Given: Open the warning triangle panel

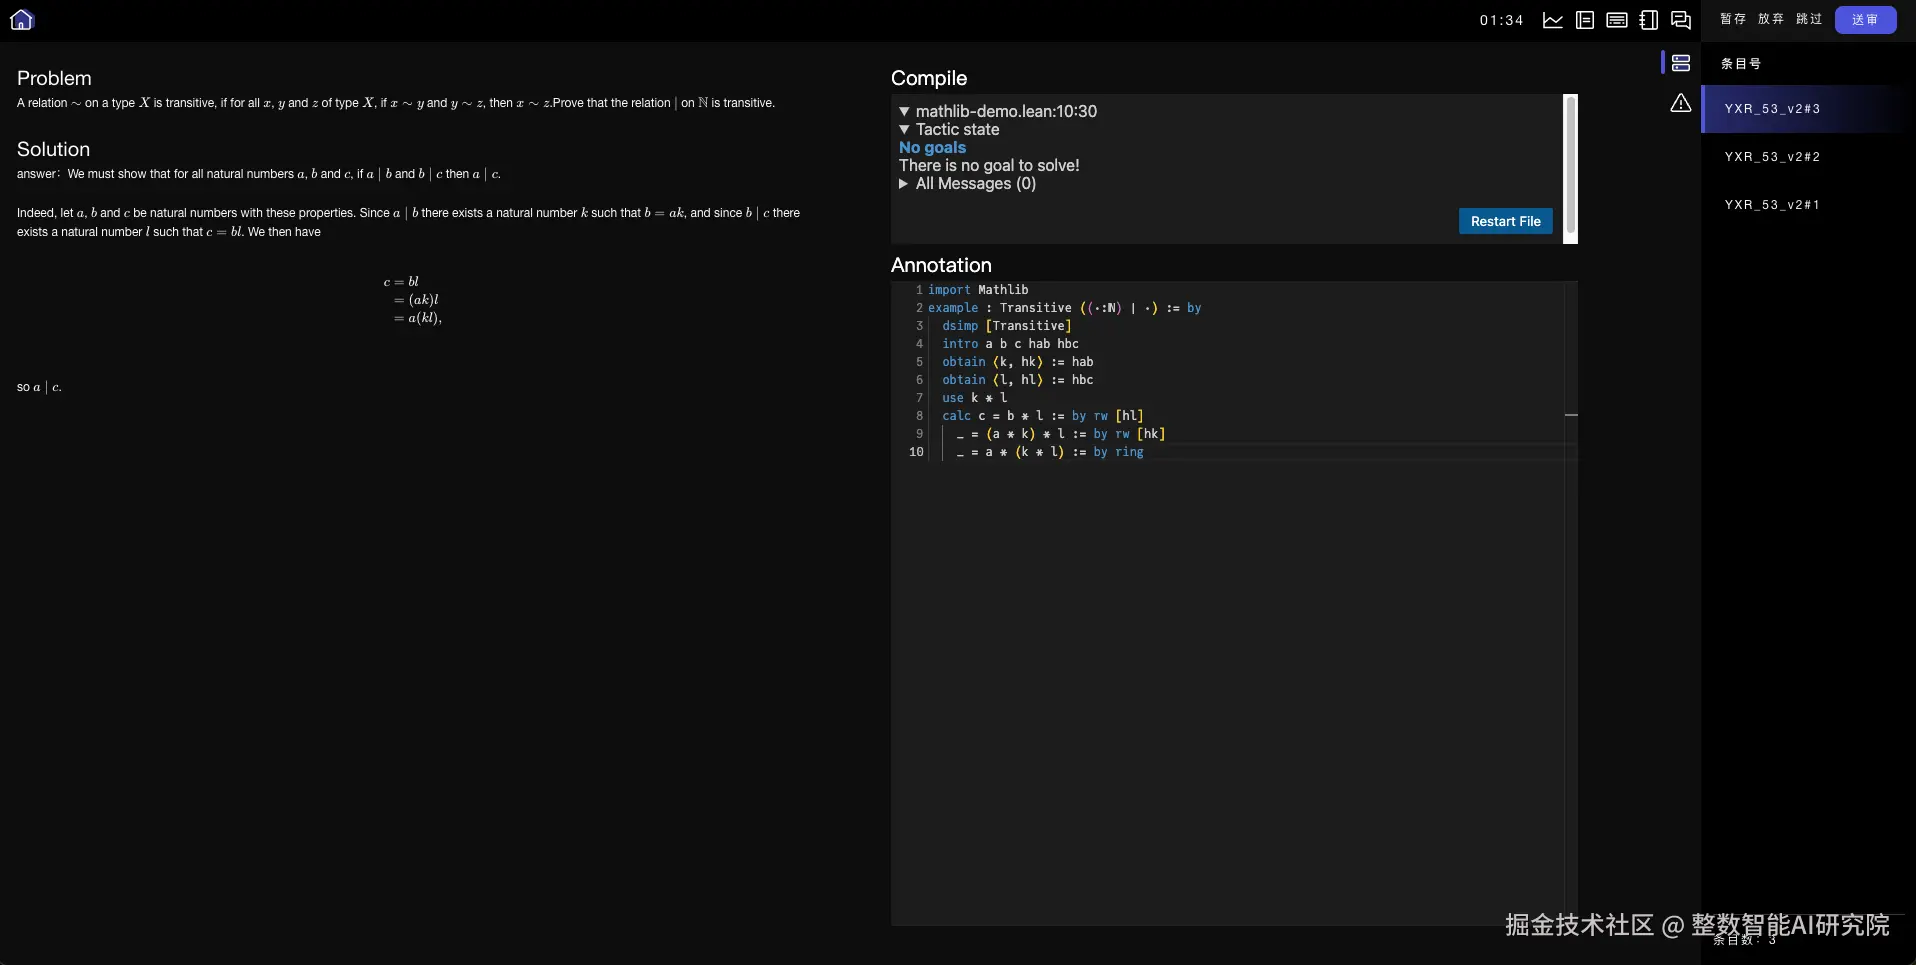Looking at the screenshot, I should [1681, 103].
